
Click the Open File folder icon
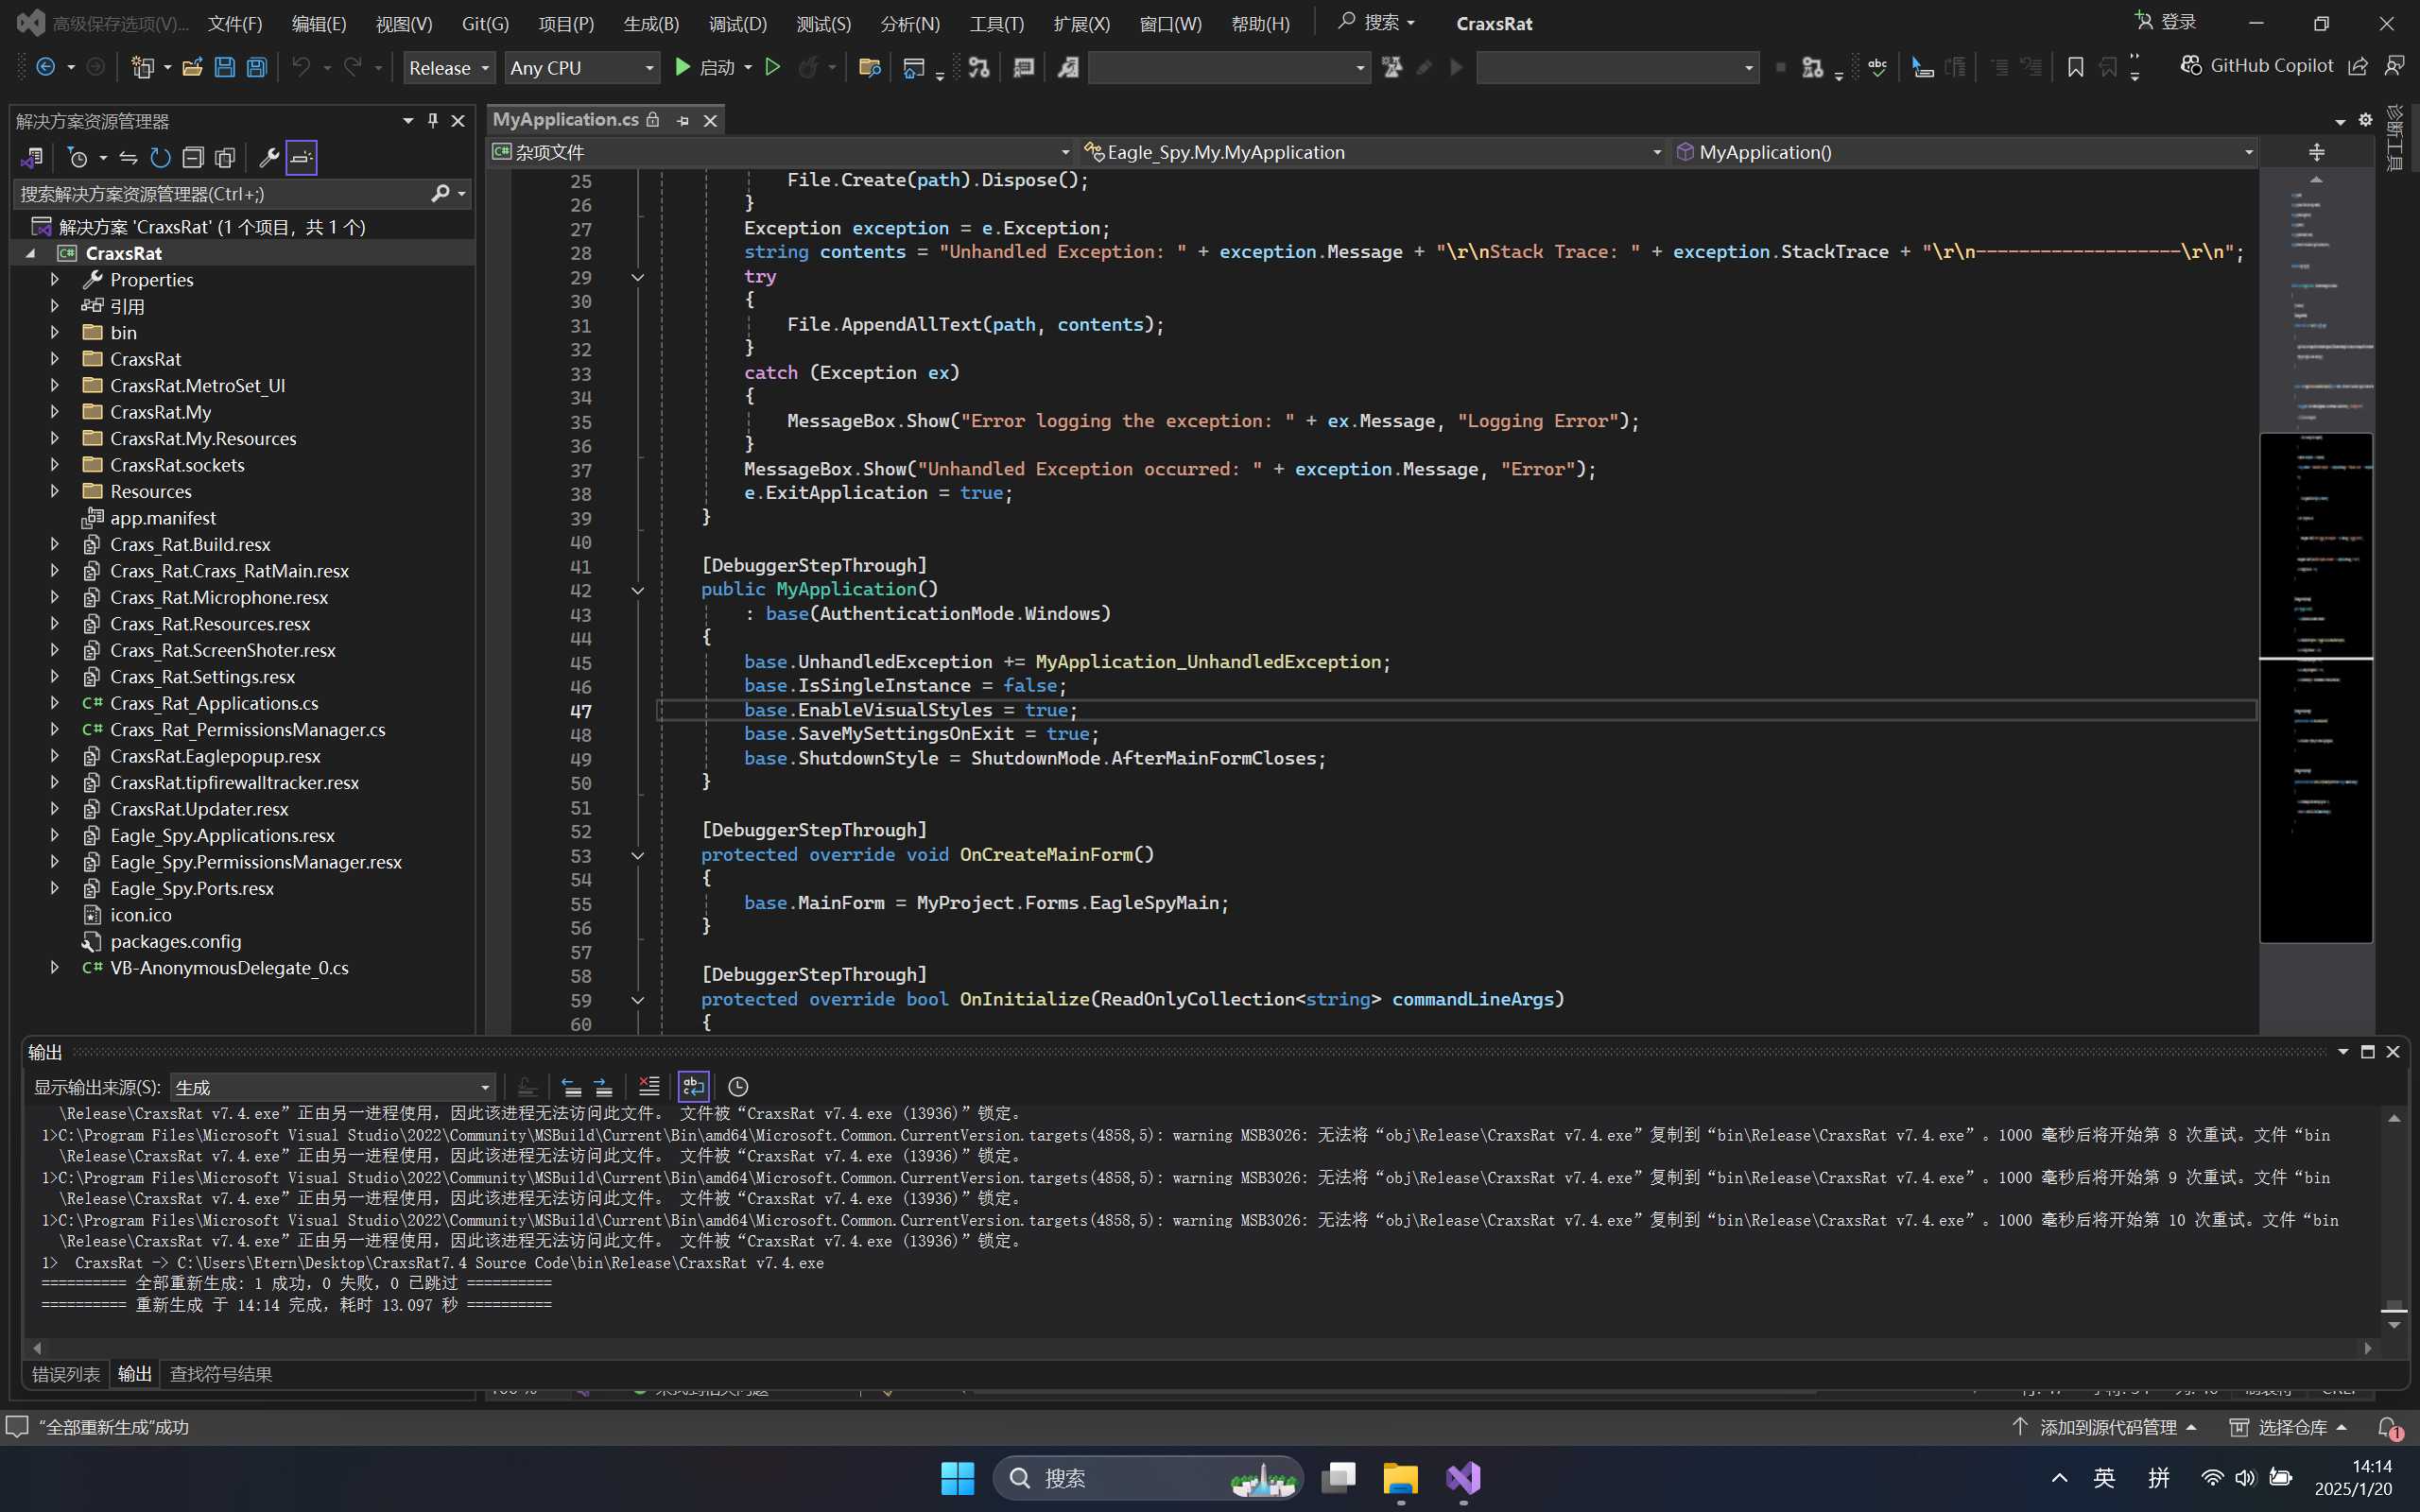(x=192, y=67)
